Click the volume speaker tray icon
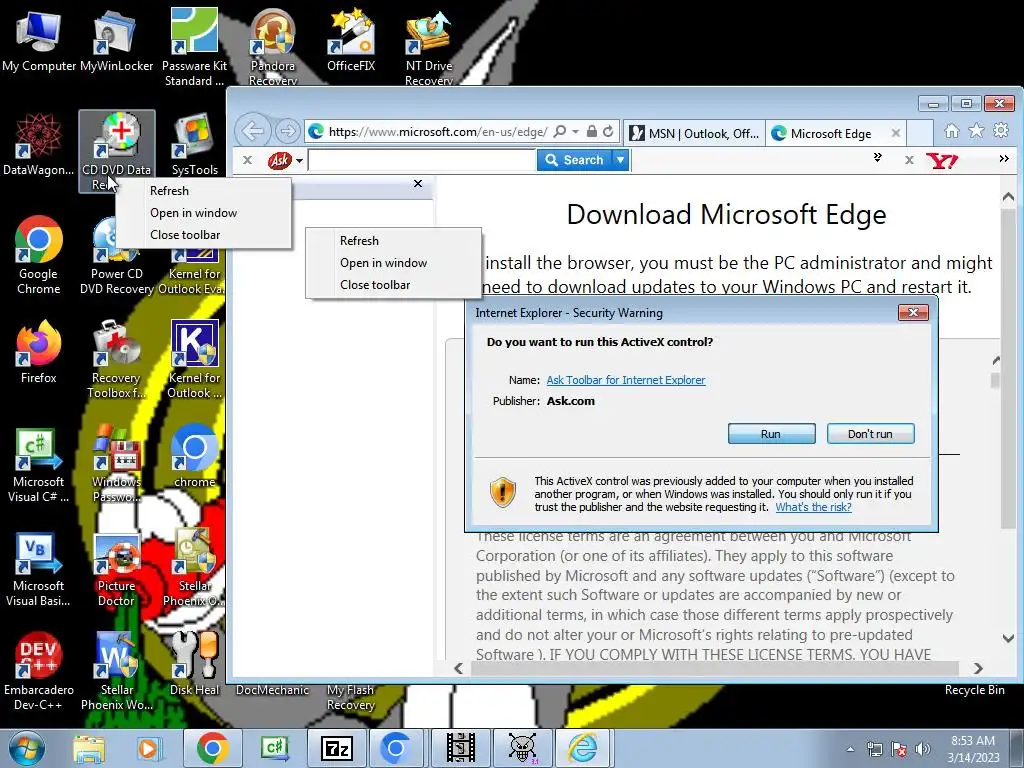Screen dimensions: 1024x768 pyautogui.click(x=923, y=749)
